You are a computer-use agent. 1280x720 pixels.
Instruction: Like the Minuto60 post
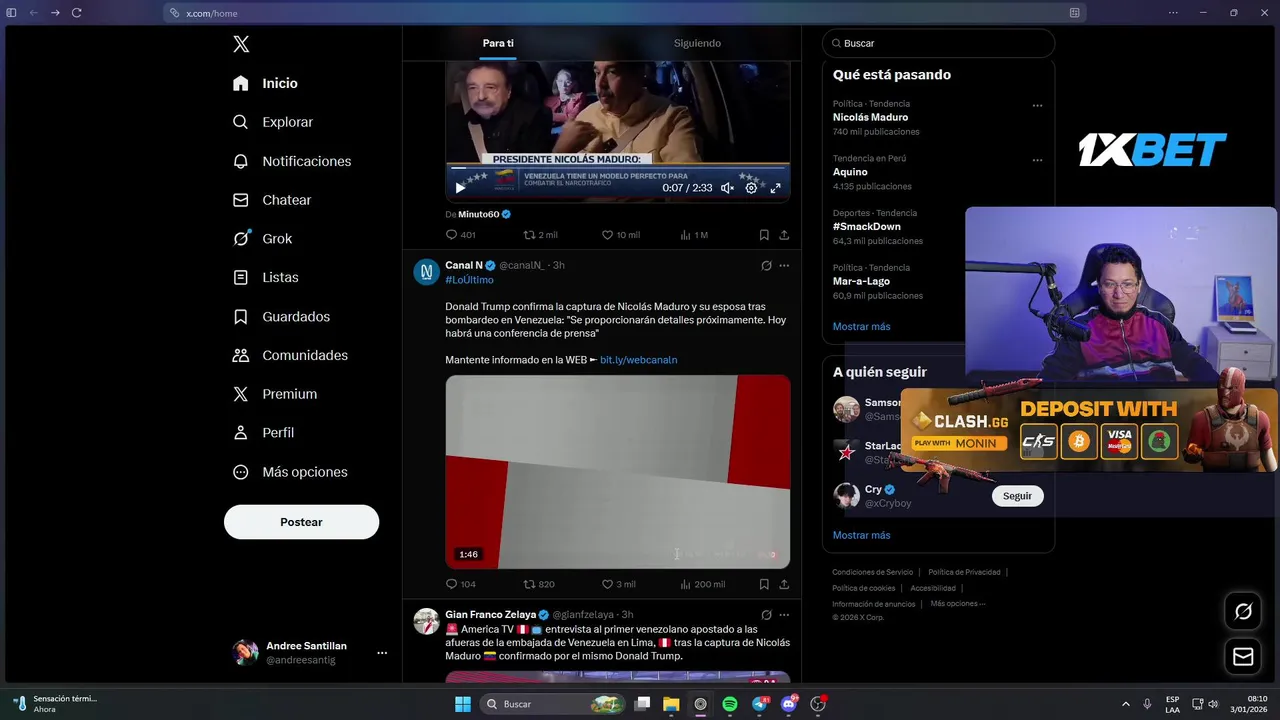(x=620, y=235)
